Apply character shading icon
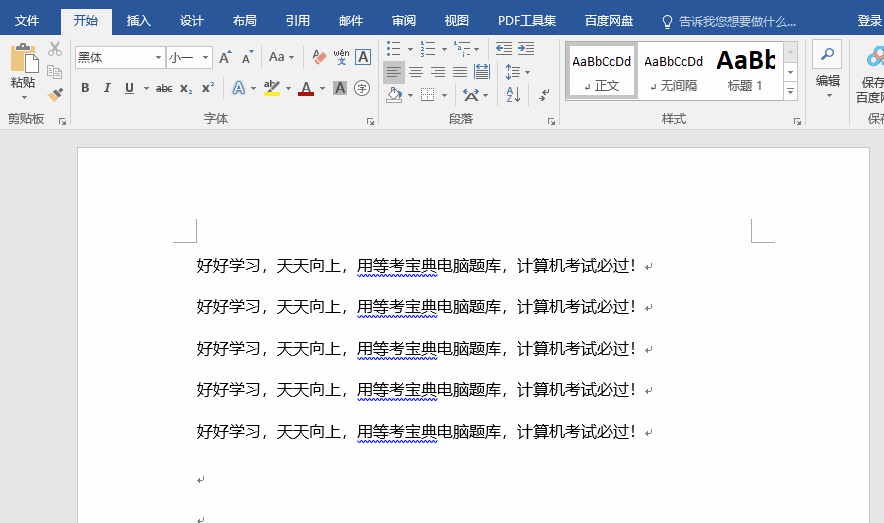The height and width of the screenshot is (523, 884). point(340,88)
